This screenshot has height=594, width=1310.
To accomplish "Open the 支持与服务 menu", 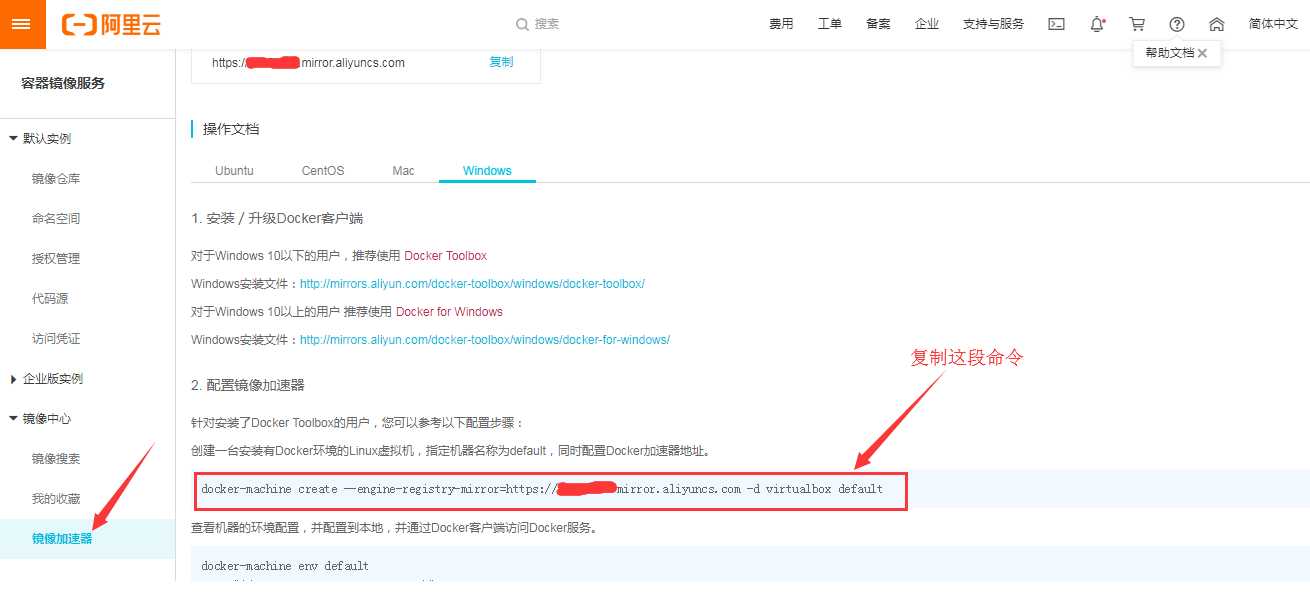I will click(x=993, y=24).
